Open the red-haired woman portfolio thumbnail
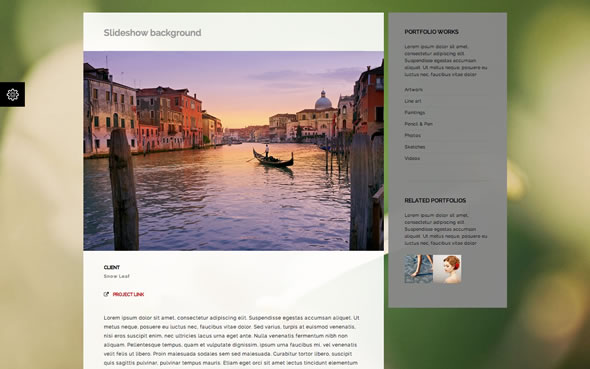590x369 pixels. pyautogui.click(x=447, y=269)
